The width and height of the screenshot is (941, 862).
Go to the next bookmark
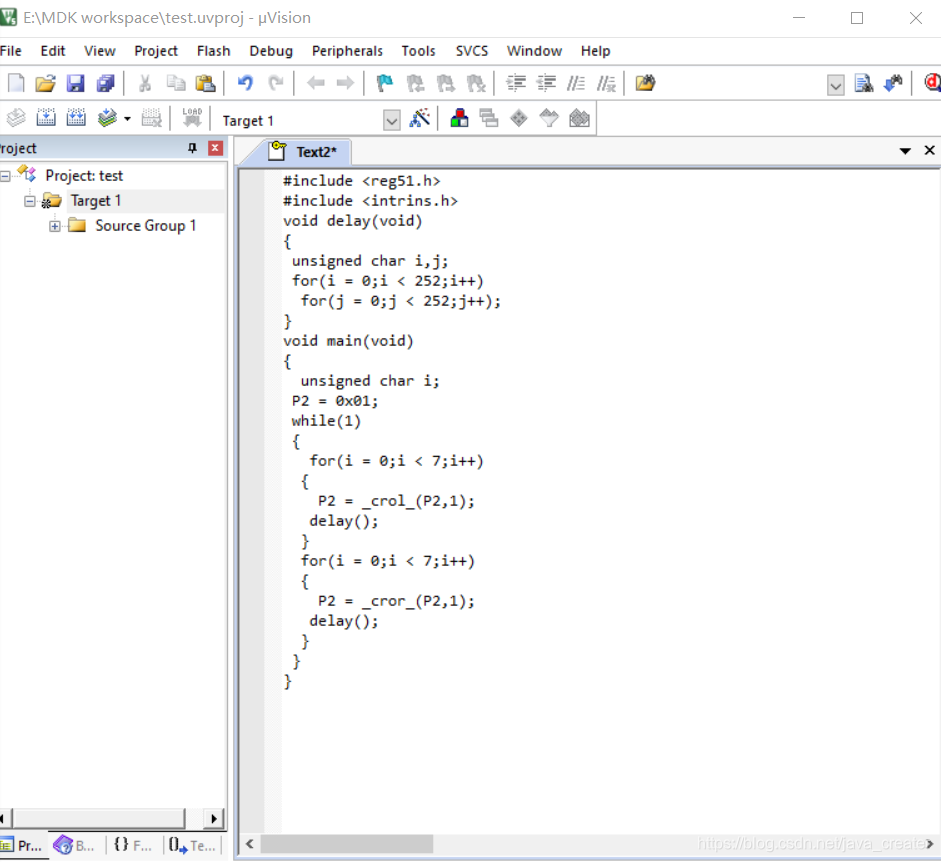[445, 83]
